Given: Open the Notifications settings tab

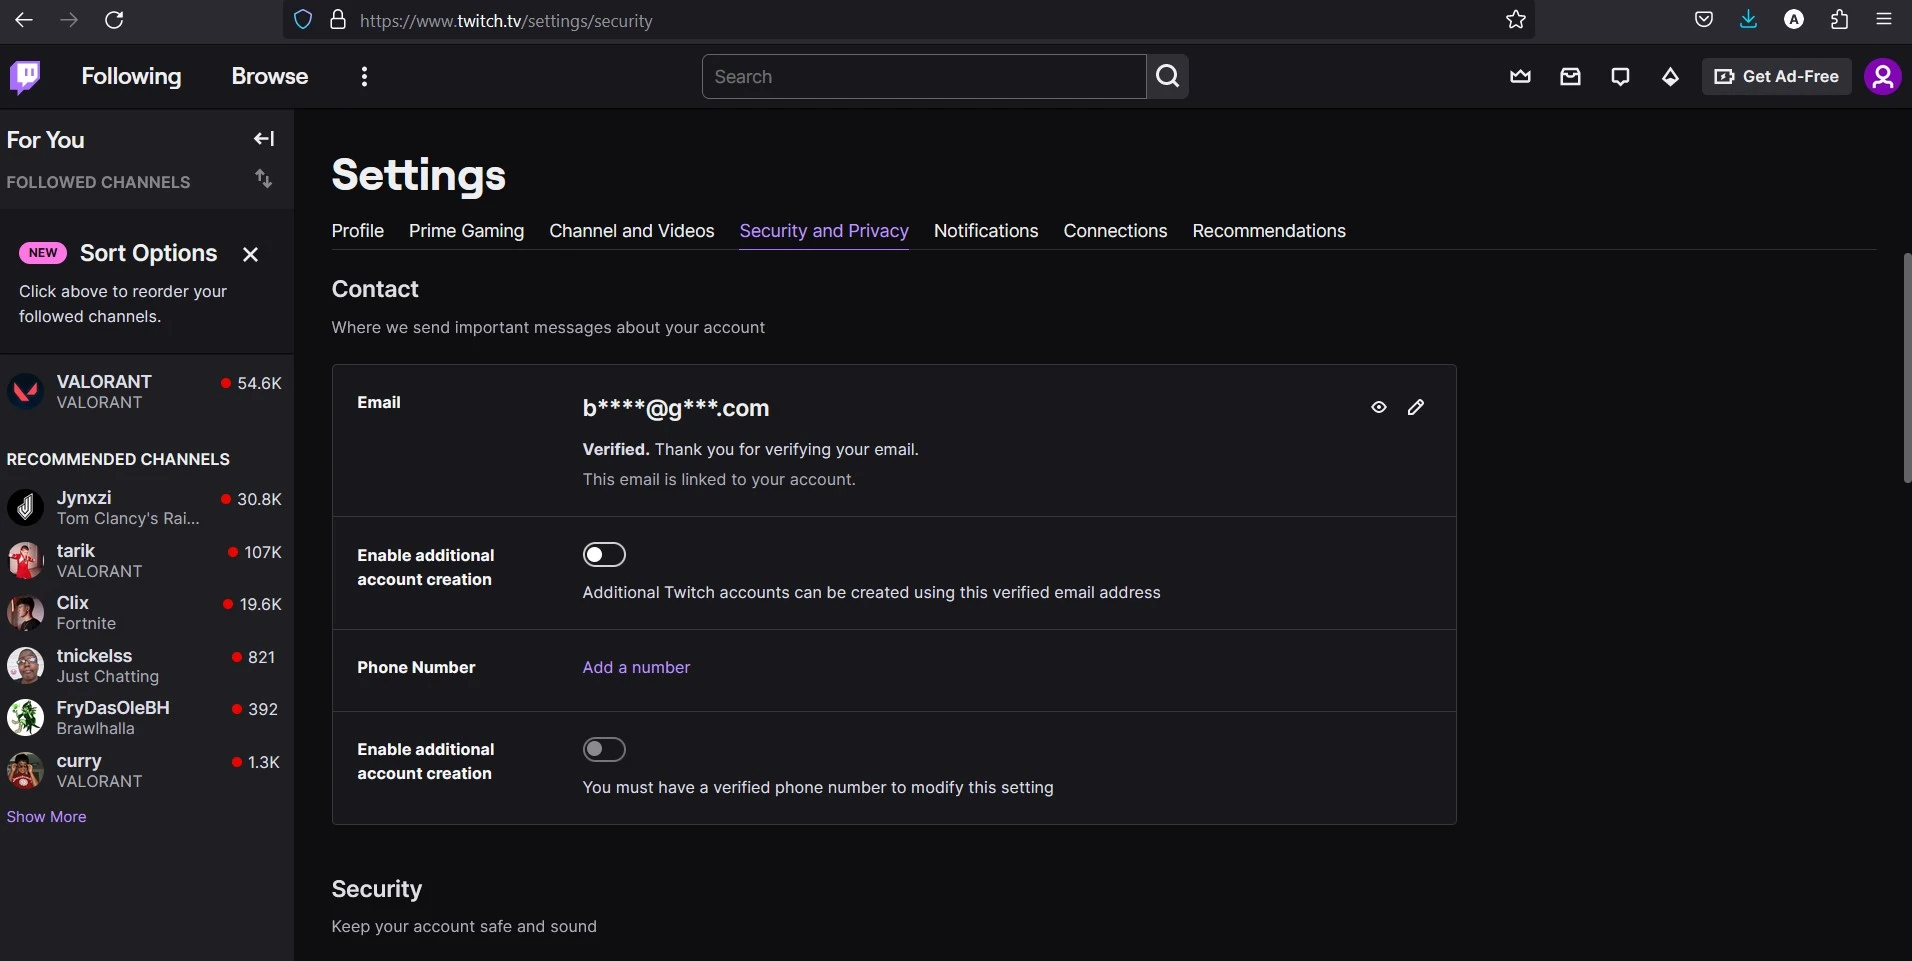Looking at the screenshot, I should [x=986, y=231].
